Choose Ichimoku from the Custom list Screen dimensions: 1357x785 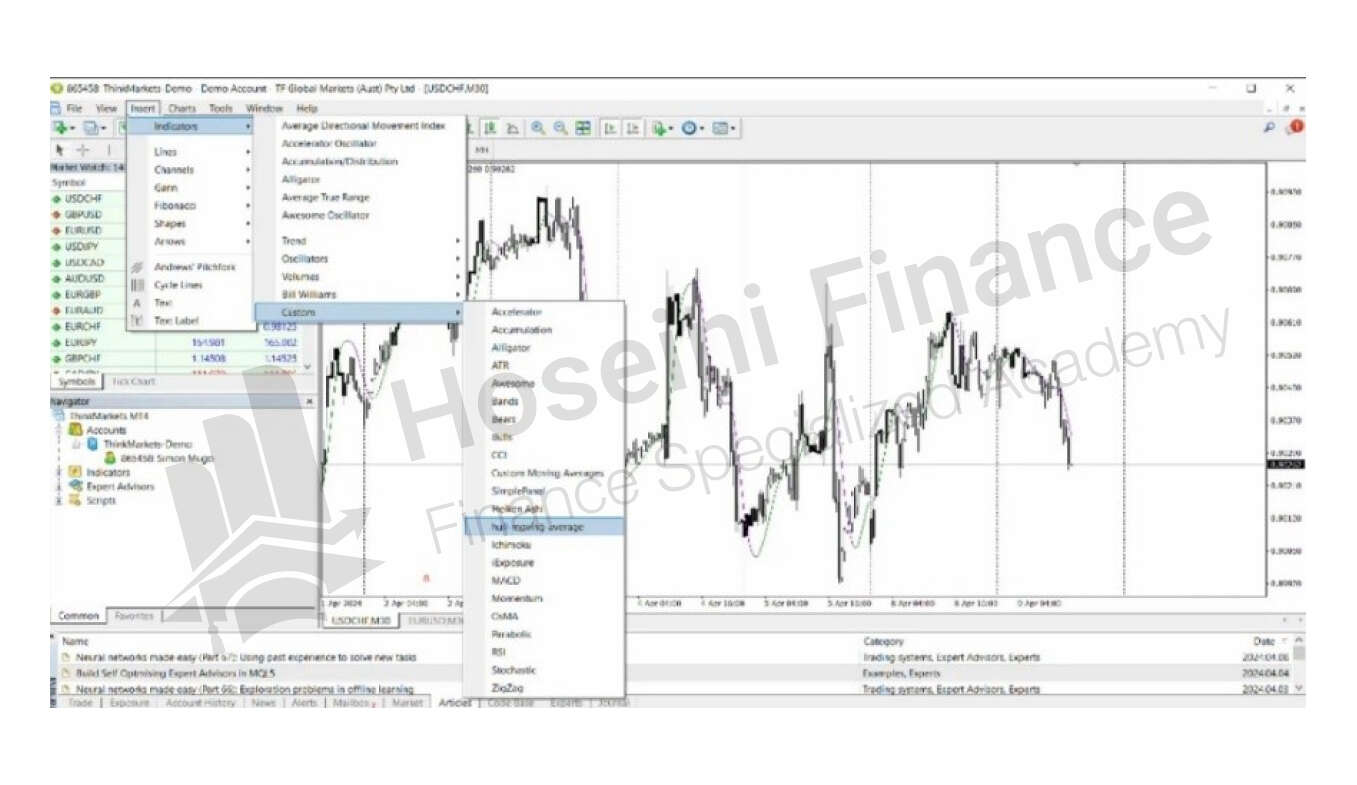510,545
